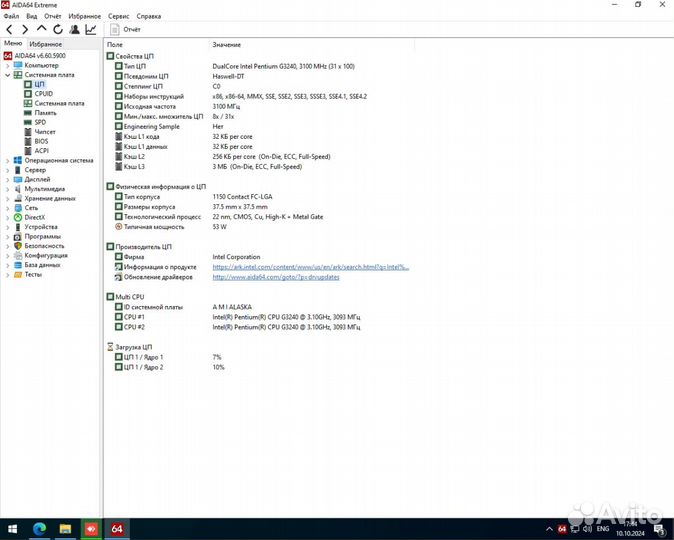The image size is (674, 540).
Task: Select BIOS under Системная плата
Action: pos(41,141)
